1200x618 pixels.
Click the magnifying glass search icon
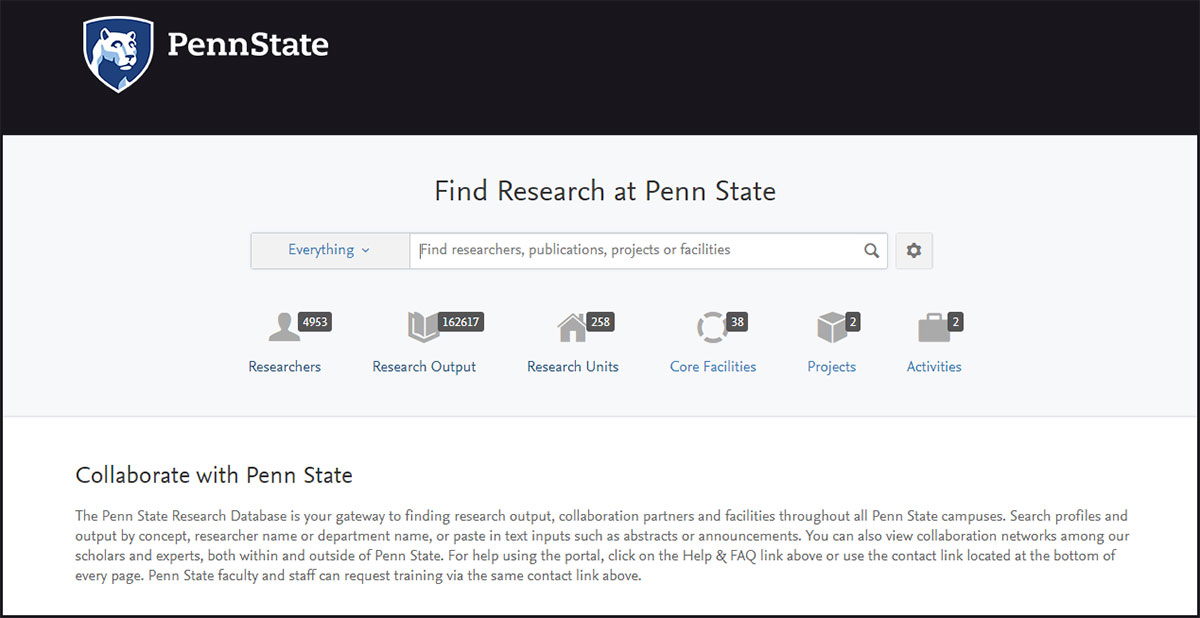pos(872,251)
